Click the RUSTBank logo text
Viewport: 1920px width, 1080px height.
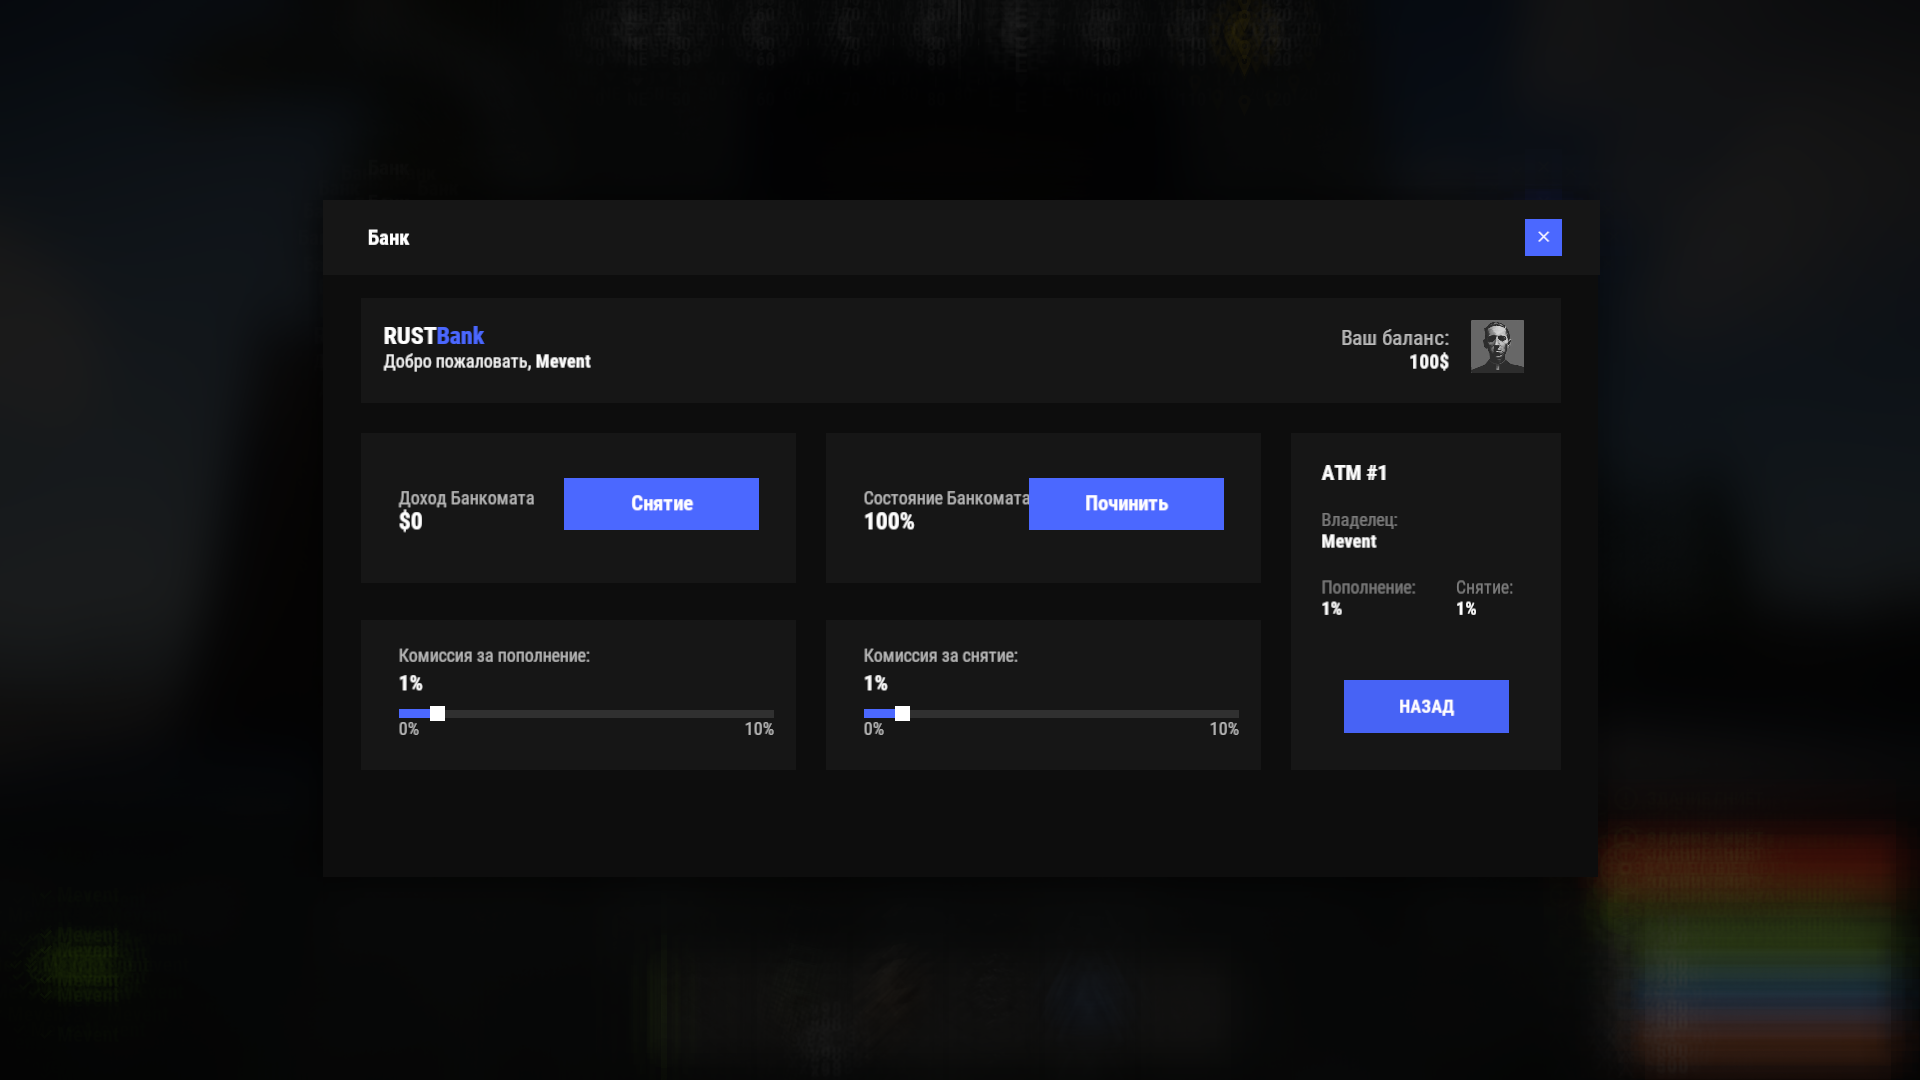[x=433, y=336]
